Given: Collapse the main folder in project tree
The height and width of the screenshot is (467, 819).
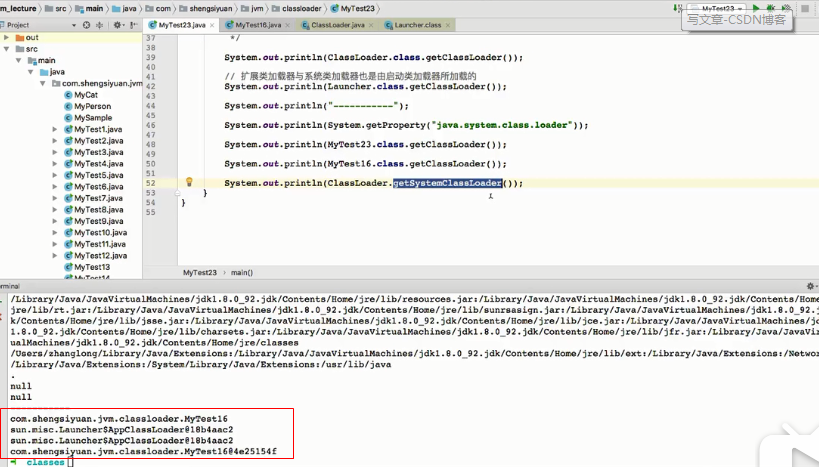Looking at the screenshot, I should point(18,61).
